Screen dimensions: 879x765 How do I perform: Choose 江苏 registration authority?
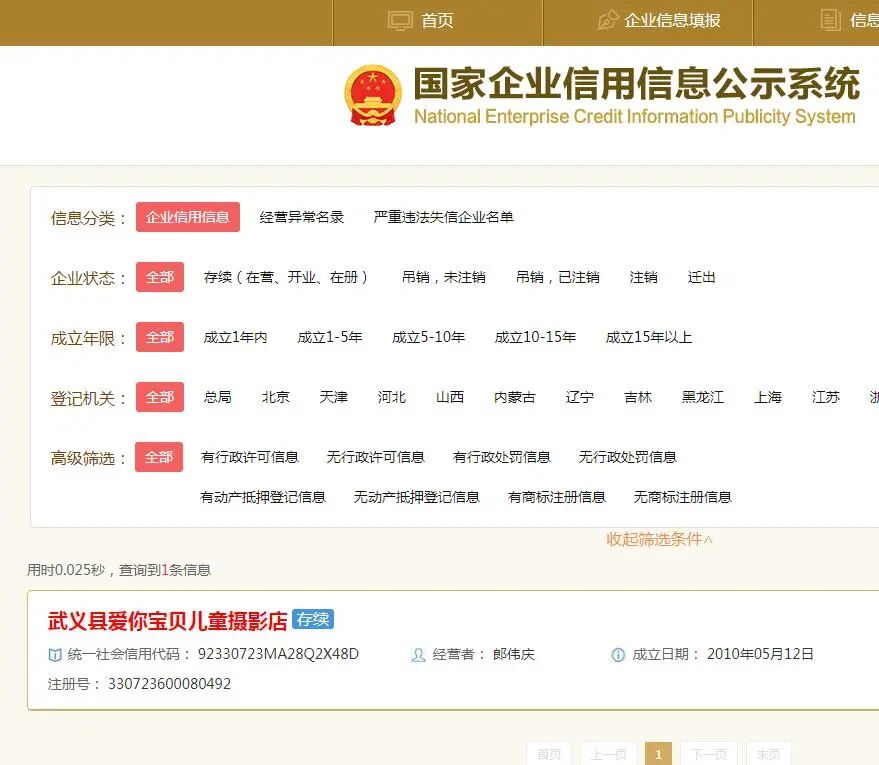826,397
